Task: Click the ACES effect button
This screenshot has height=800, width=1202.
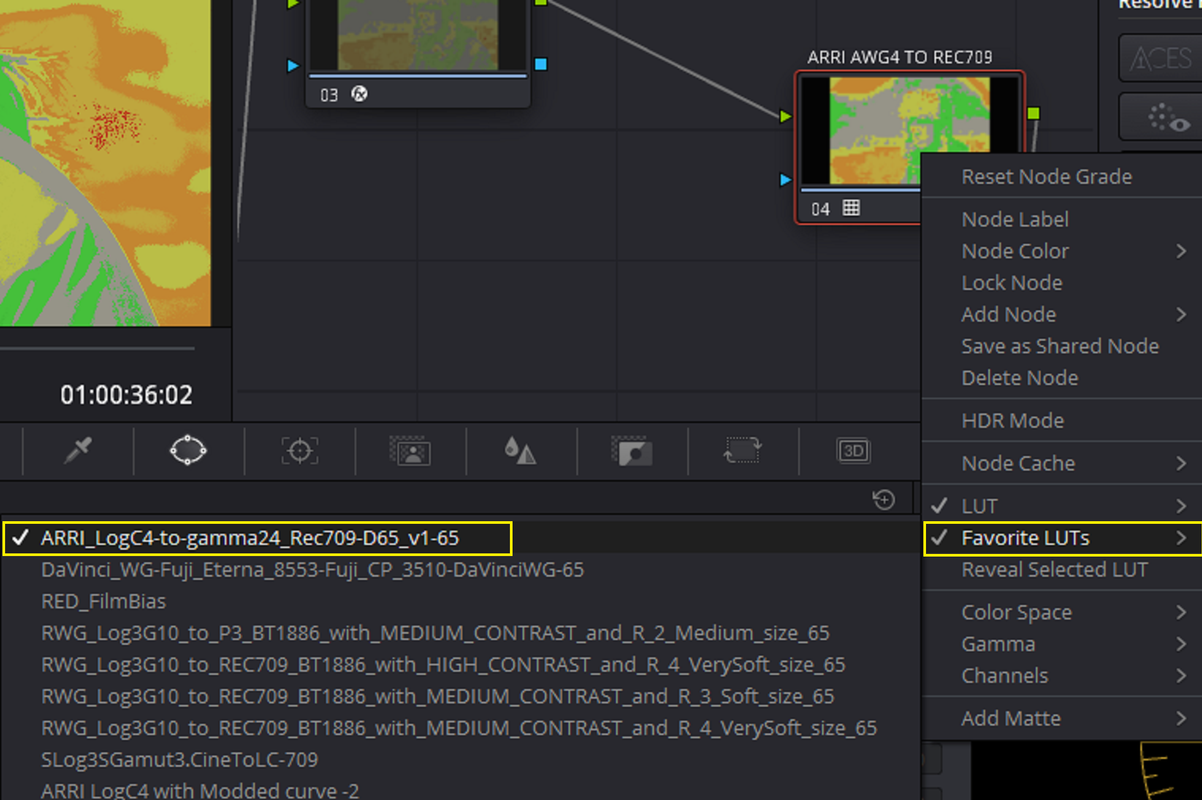Action: [x=1160, y=60]
